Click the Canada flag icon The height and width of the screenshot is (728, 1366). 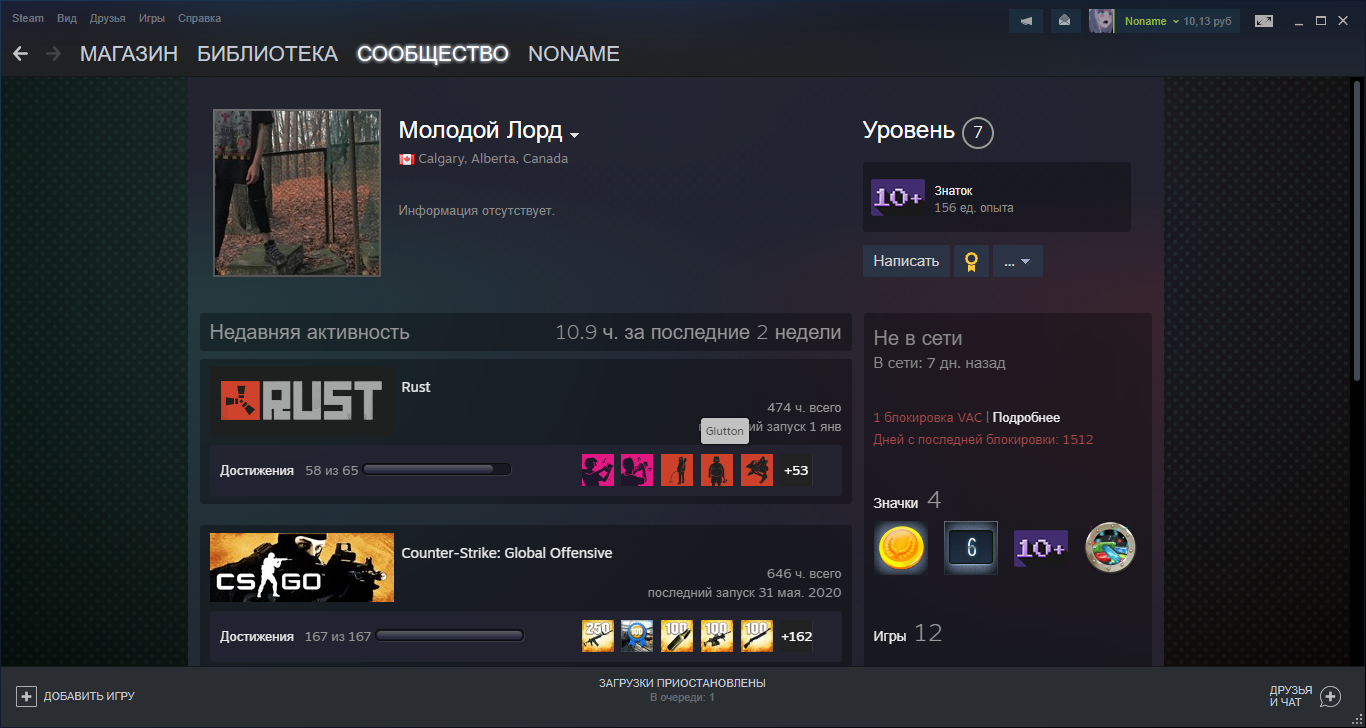click(406, 159)
